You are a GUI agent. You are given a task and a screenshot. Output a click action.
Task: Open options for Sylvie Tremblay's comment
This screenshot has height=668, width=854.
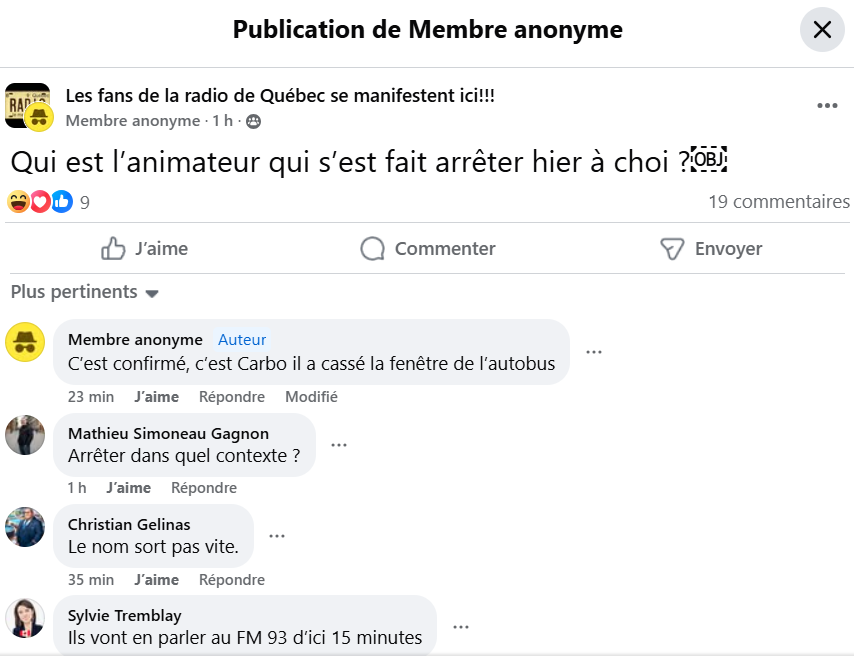pyautogui.click(x=461, y=627)
